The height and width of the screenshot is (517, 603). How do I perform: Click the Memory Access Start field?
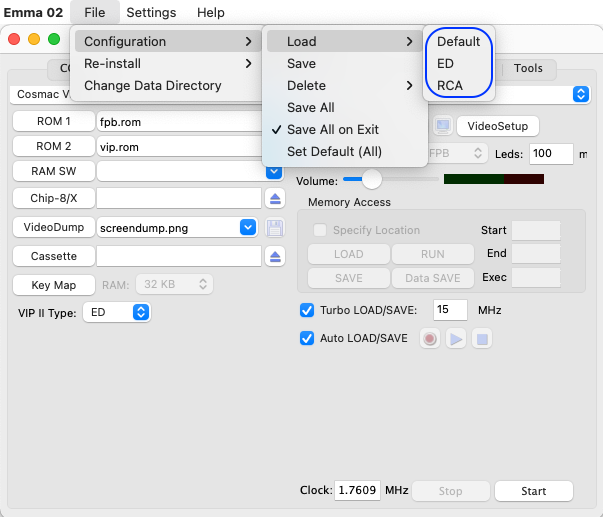(536, 230)
